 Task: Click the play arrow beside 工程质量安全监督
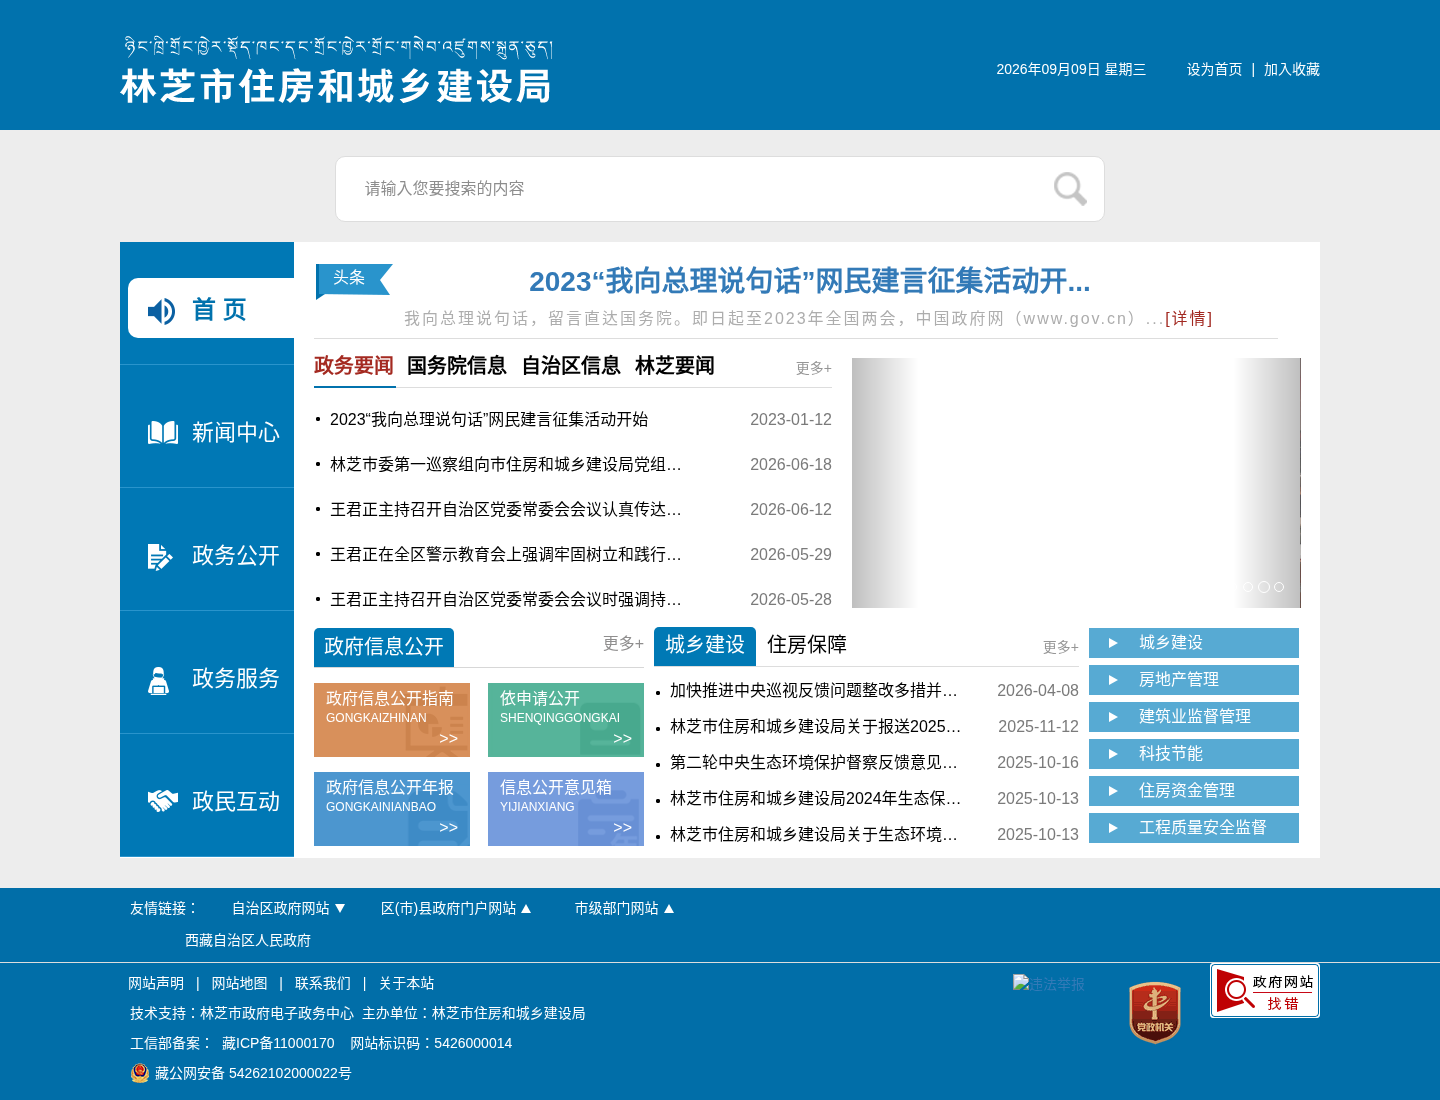pyautogui.click(x=1113, y=828)
